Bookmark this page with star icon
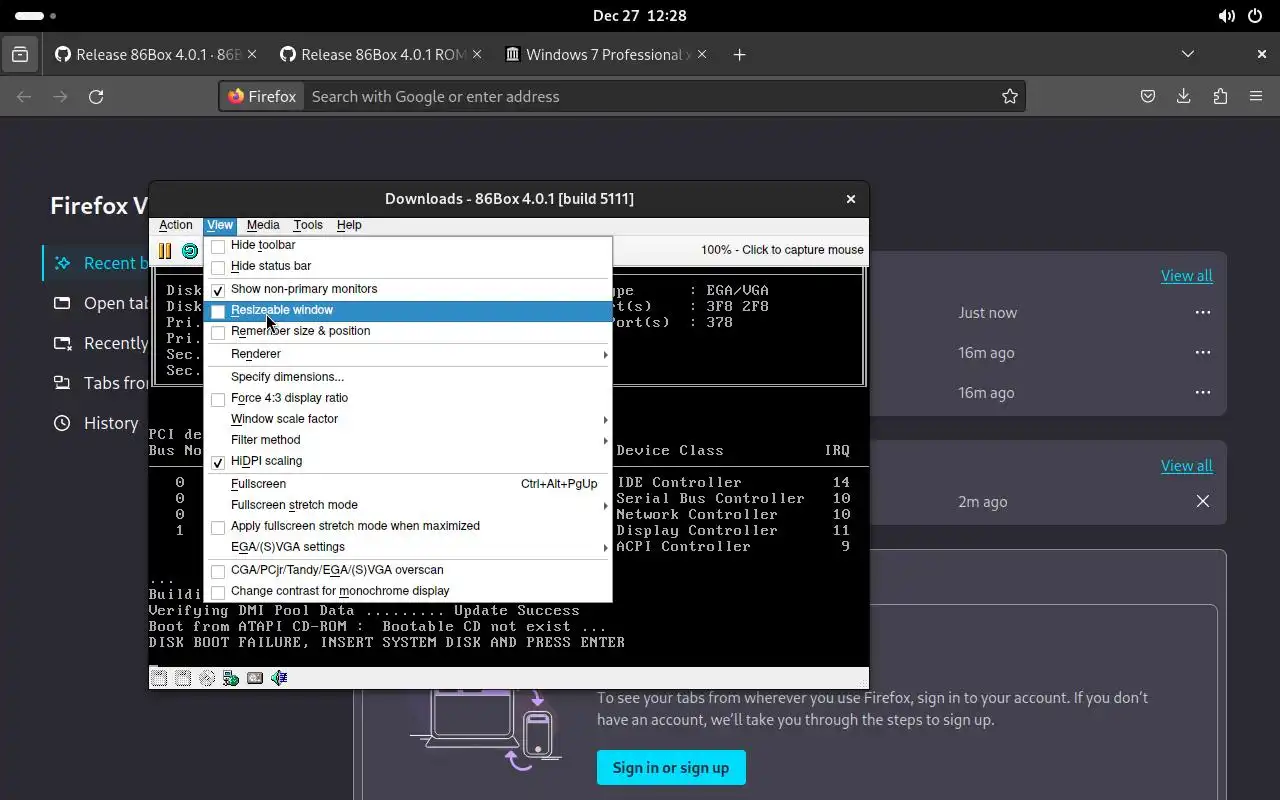 coord(1010,97)
